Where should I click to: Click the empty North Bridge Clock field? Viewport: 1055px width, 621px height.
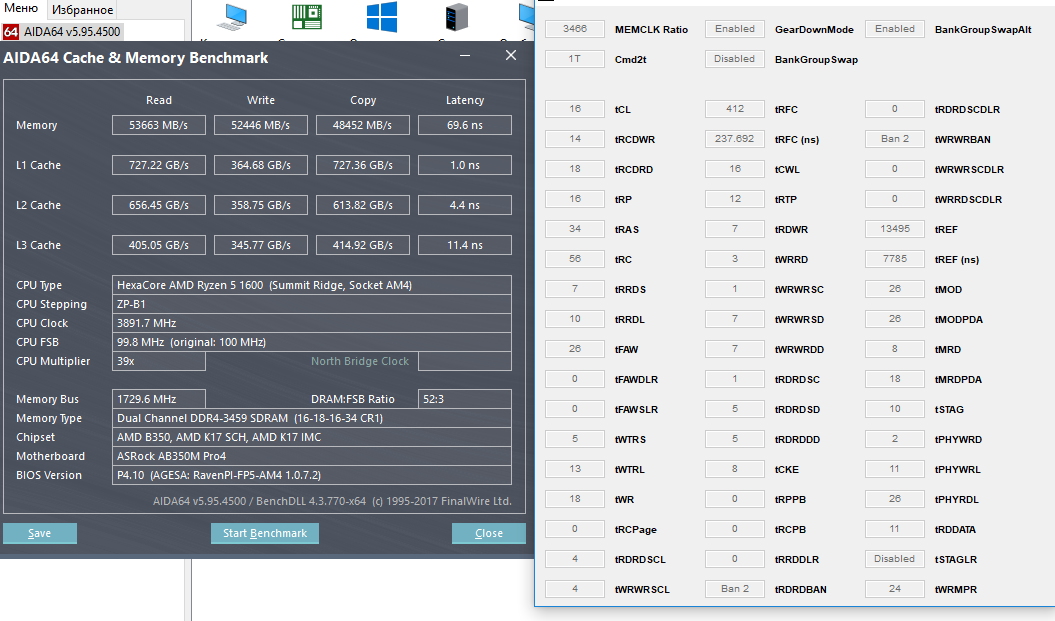(x=465, y=361)
